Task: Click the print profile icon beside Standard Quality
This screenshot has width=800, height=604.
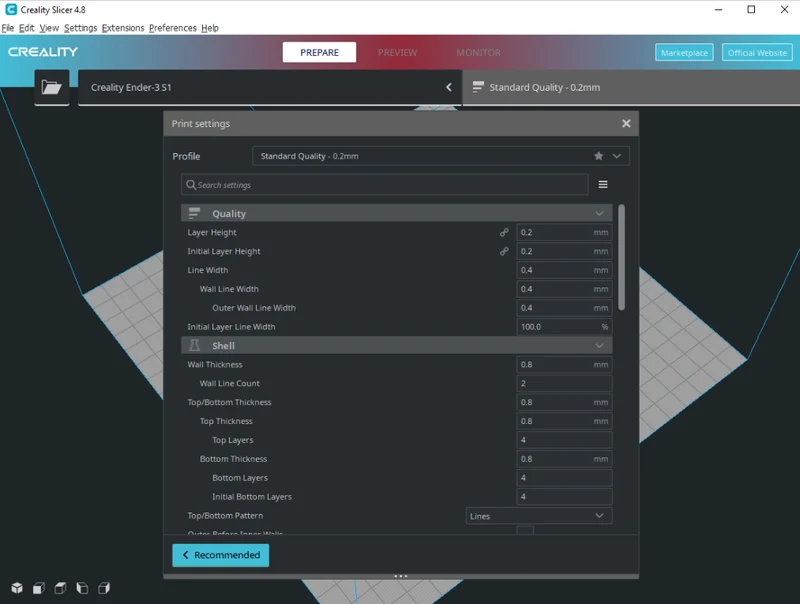Action: pyautogui.click(x=478, y=87)
